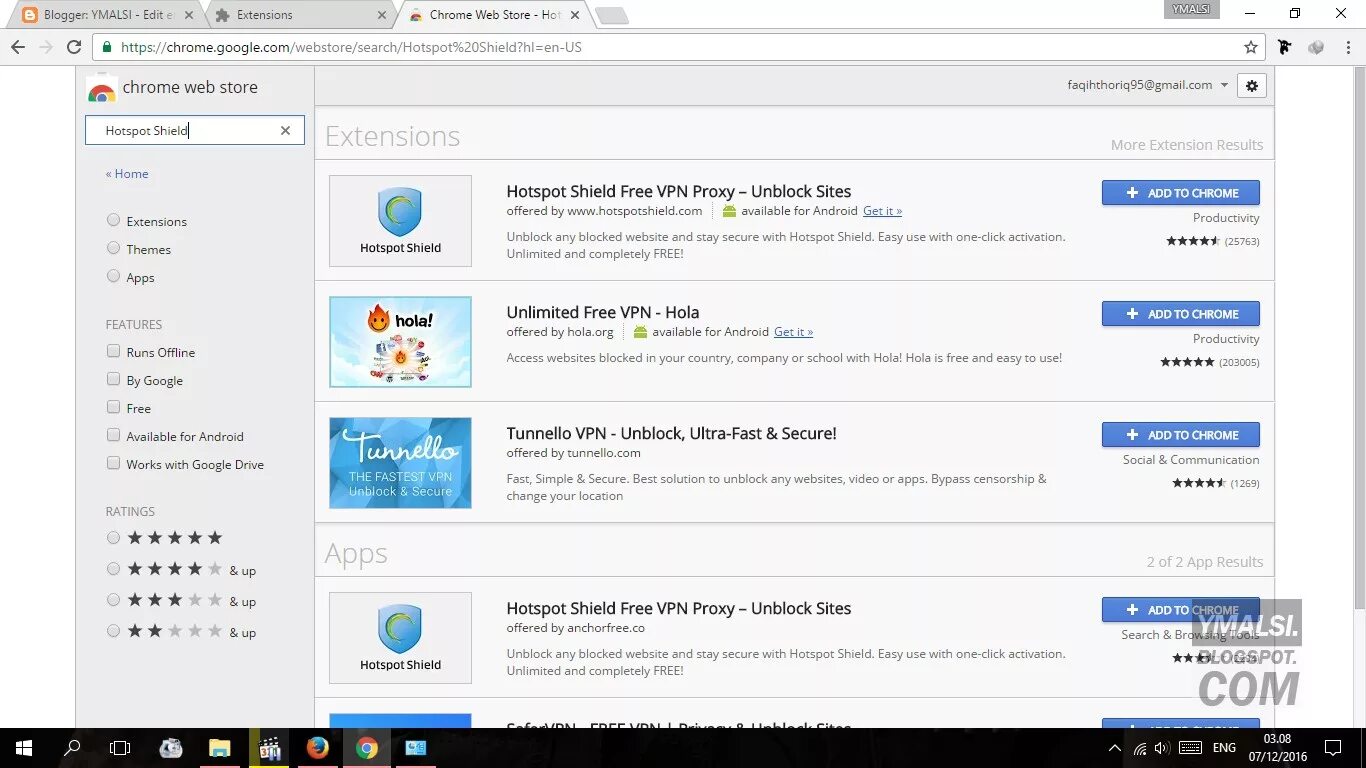Image resolution: width=1366 pixels, height=768 pixels.
Task: Click the chrome web store logo
Action: click(x=101, y=88)
